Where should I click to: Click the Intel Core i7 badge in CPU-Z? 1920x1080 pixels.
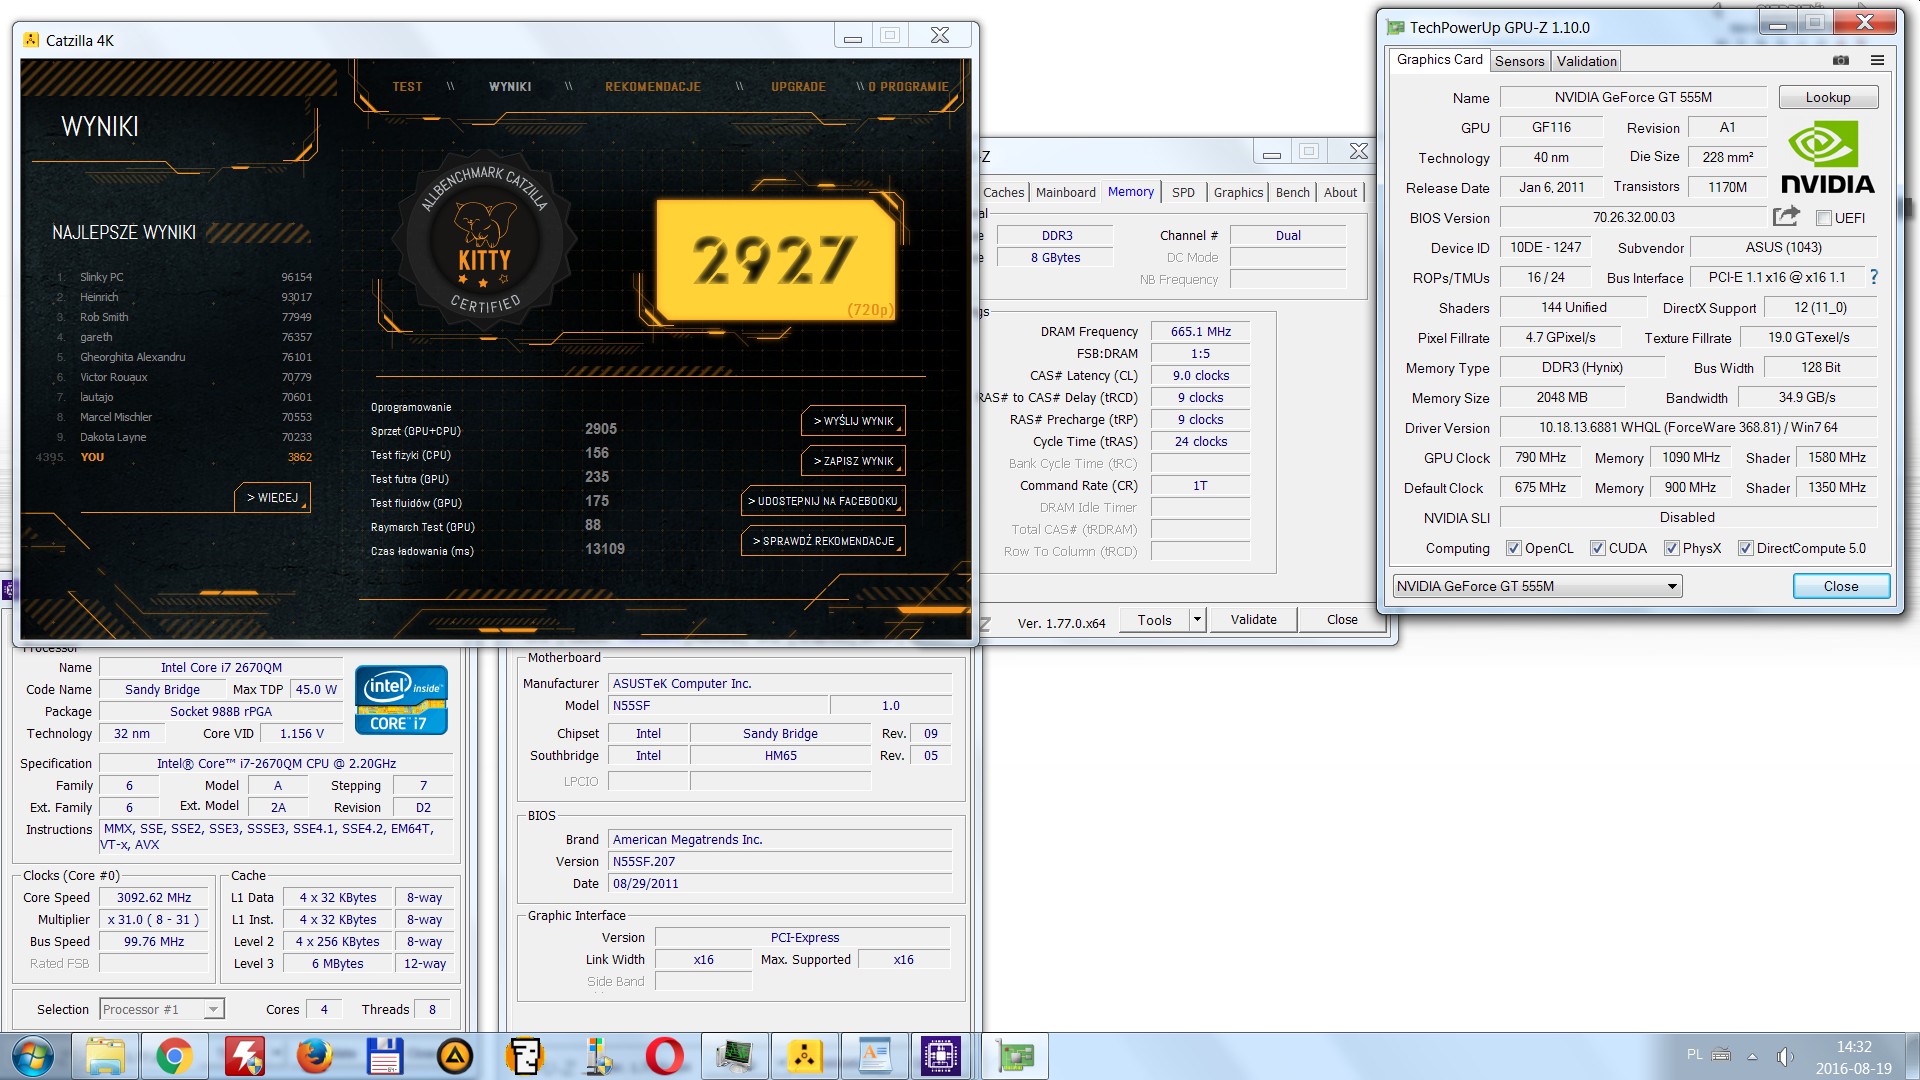coord(401,699)
